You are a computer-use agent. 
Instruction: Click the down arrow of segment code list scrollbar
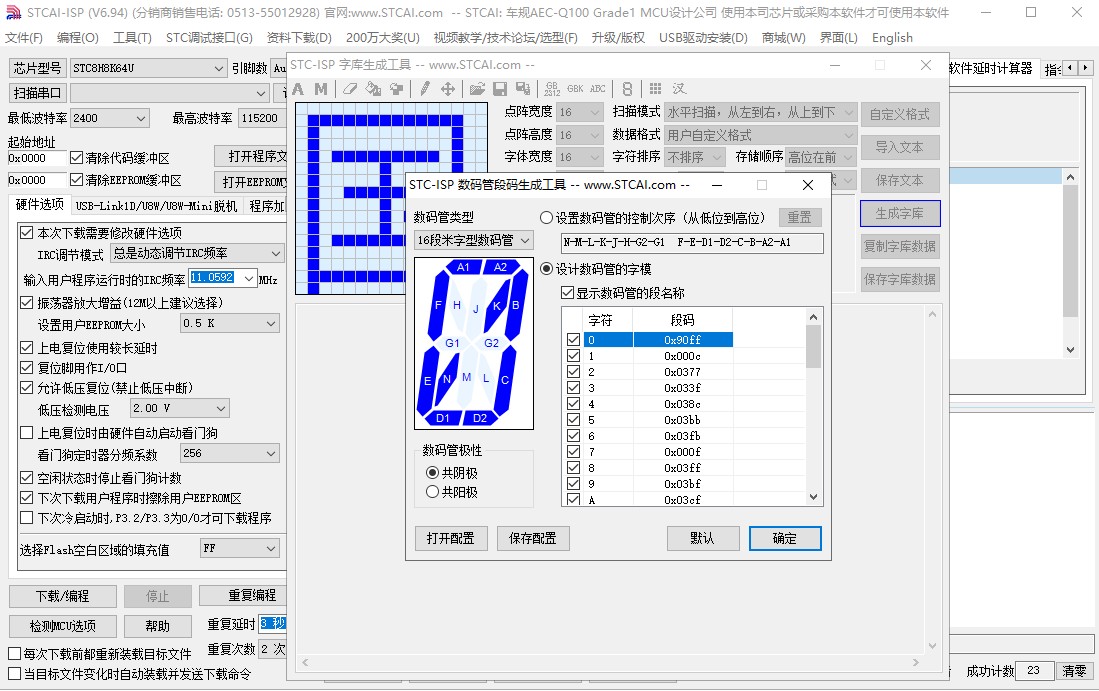coord(814,497)
